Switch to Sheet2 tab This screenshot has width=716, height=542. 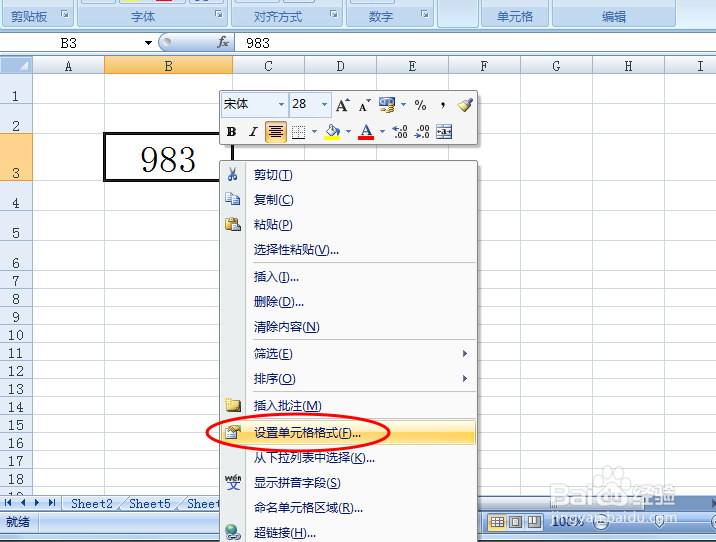pyautogui.click(x=91, y=504)
